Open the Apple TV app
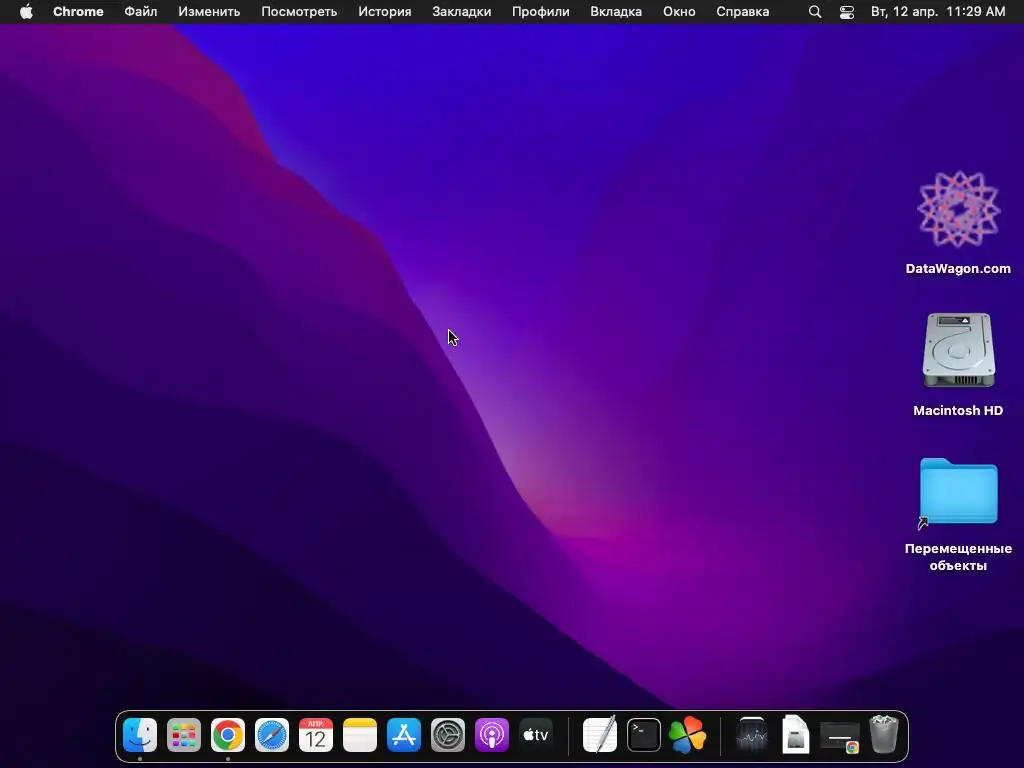Image resolution: width=1024 pixels, height=768 pixels. click(536, 735)
